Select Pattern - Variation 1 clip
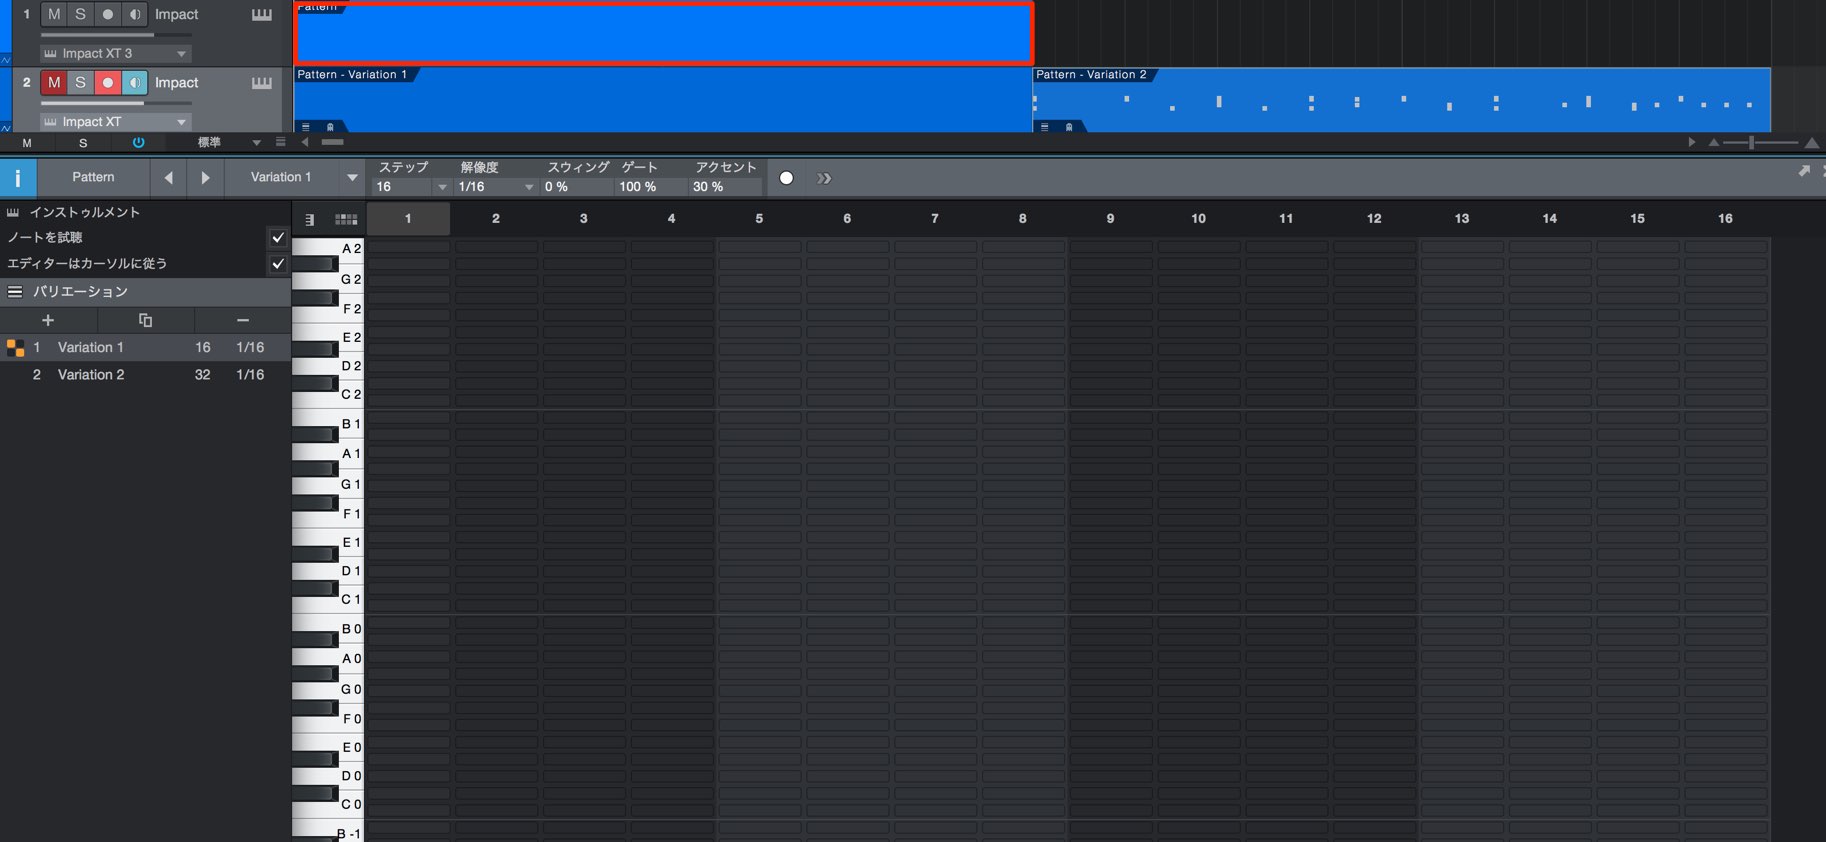1826x842 pixels. (664, 100)
